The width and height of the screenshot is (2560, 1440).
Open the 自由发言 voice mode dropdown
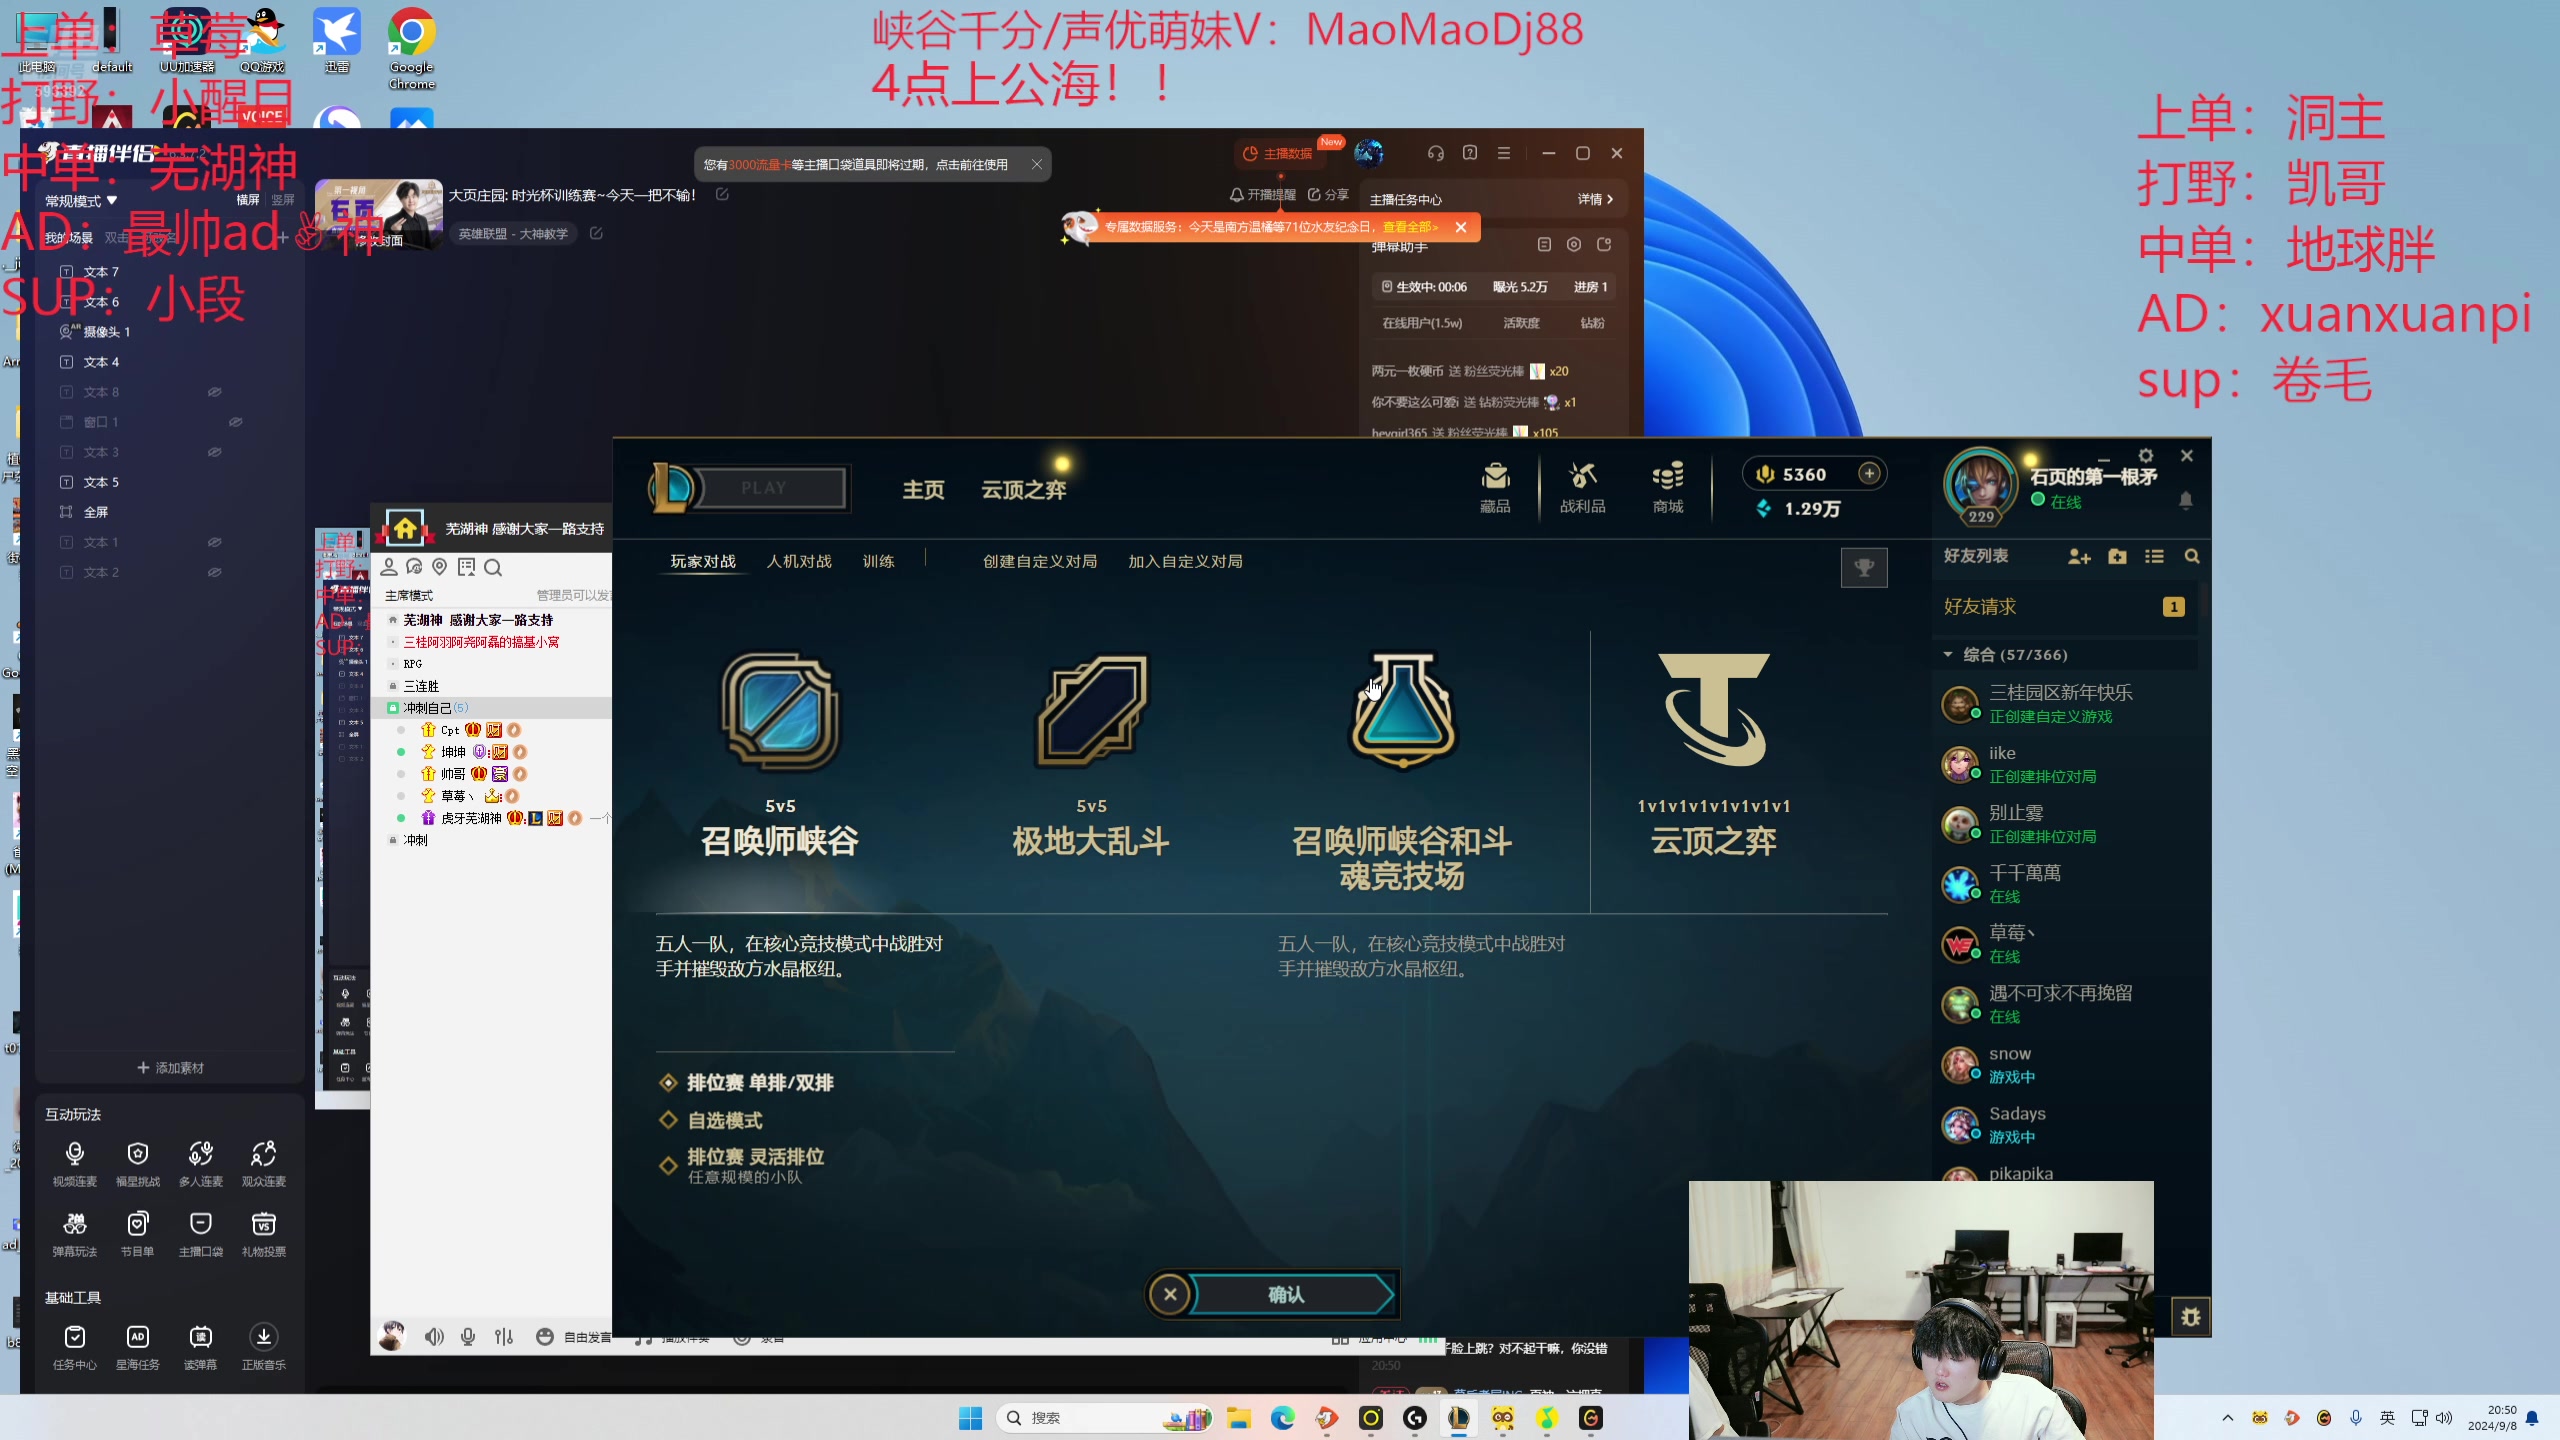[588, 1336]
